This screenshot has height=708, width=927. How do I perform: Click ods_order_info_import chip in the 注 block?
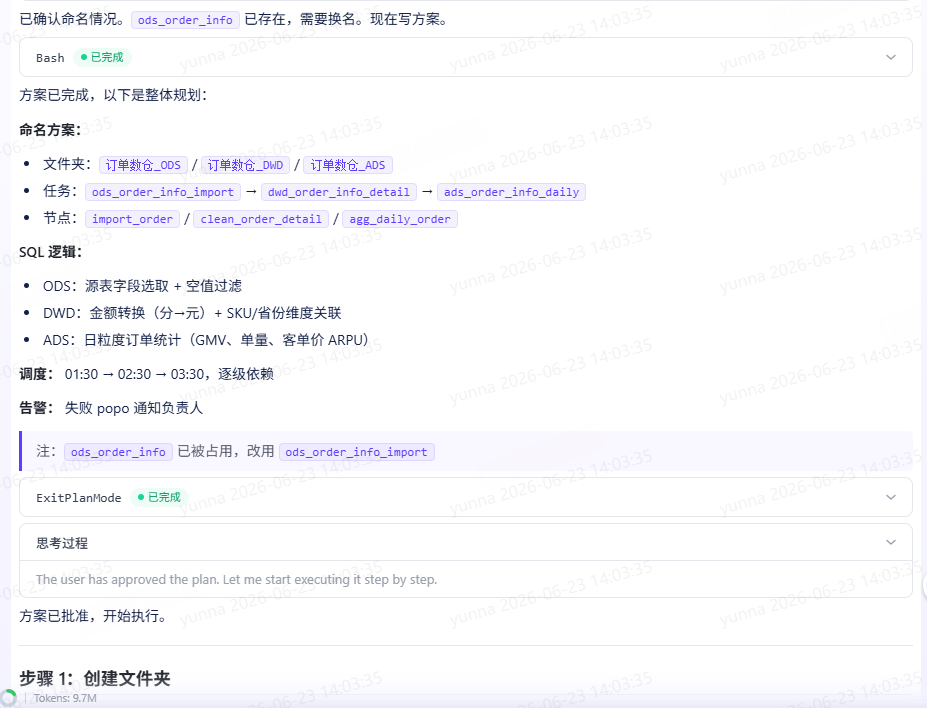pyautogui.click(x=356, y=452)
